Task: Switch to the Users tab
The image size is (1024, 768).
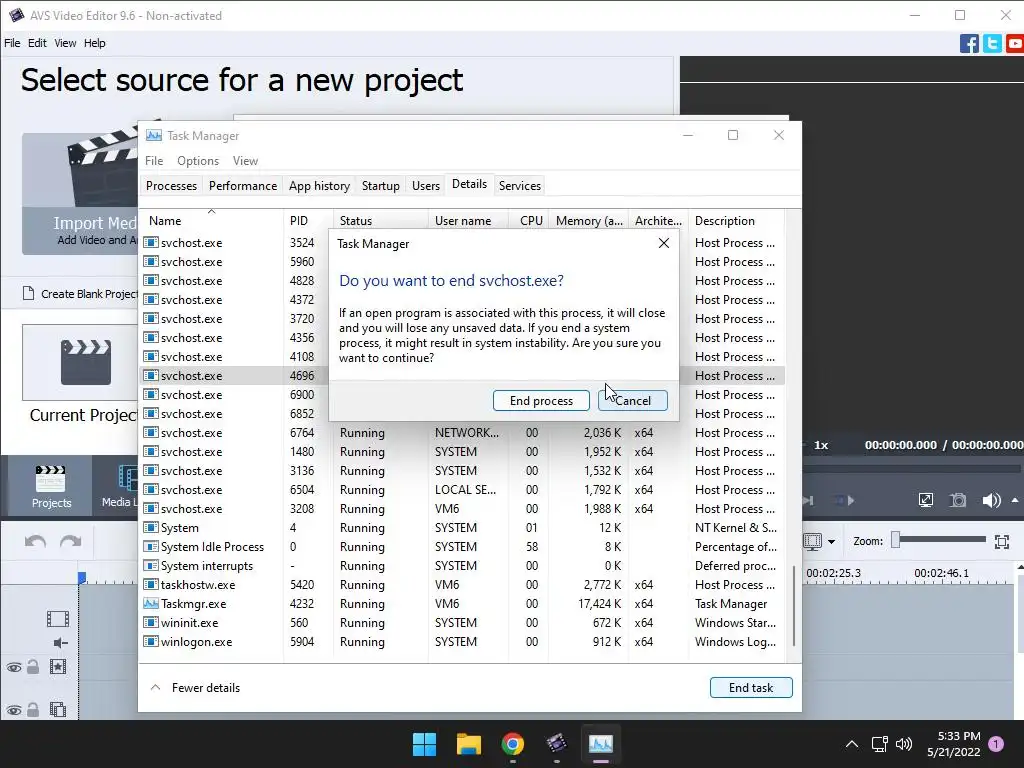Action: click(426, 185)
